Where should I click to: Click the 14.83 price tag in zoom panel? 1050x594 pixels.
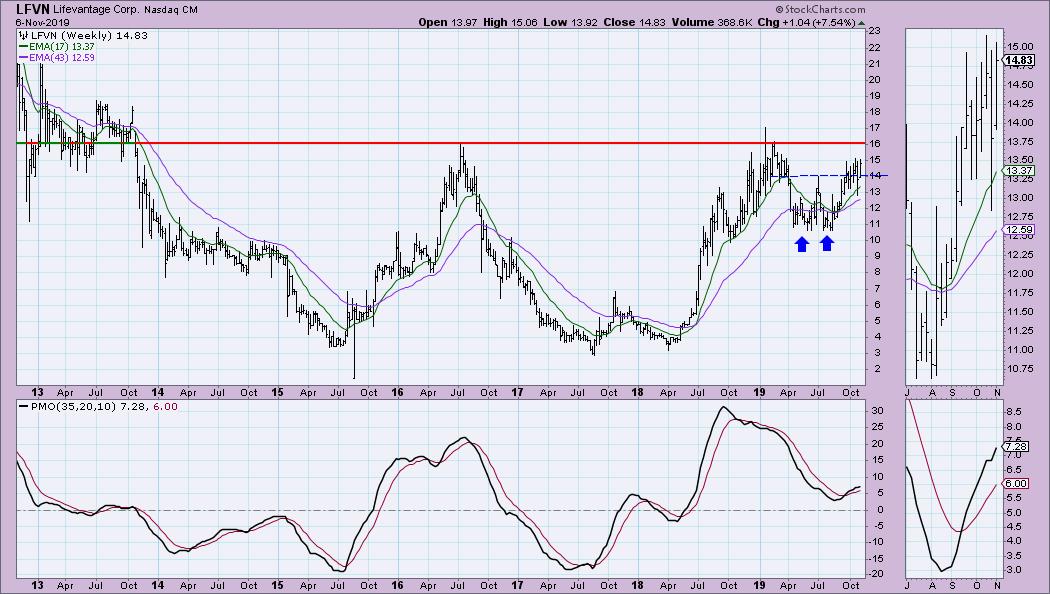1018,60
